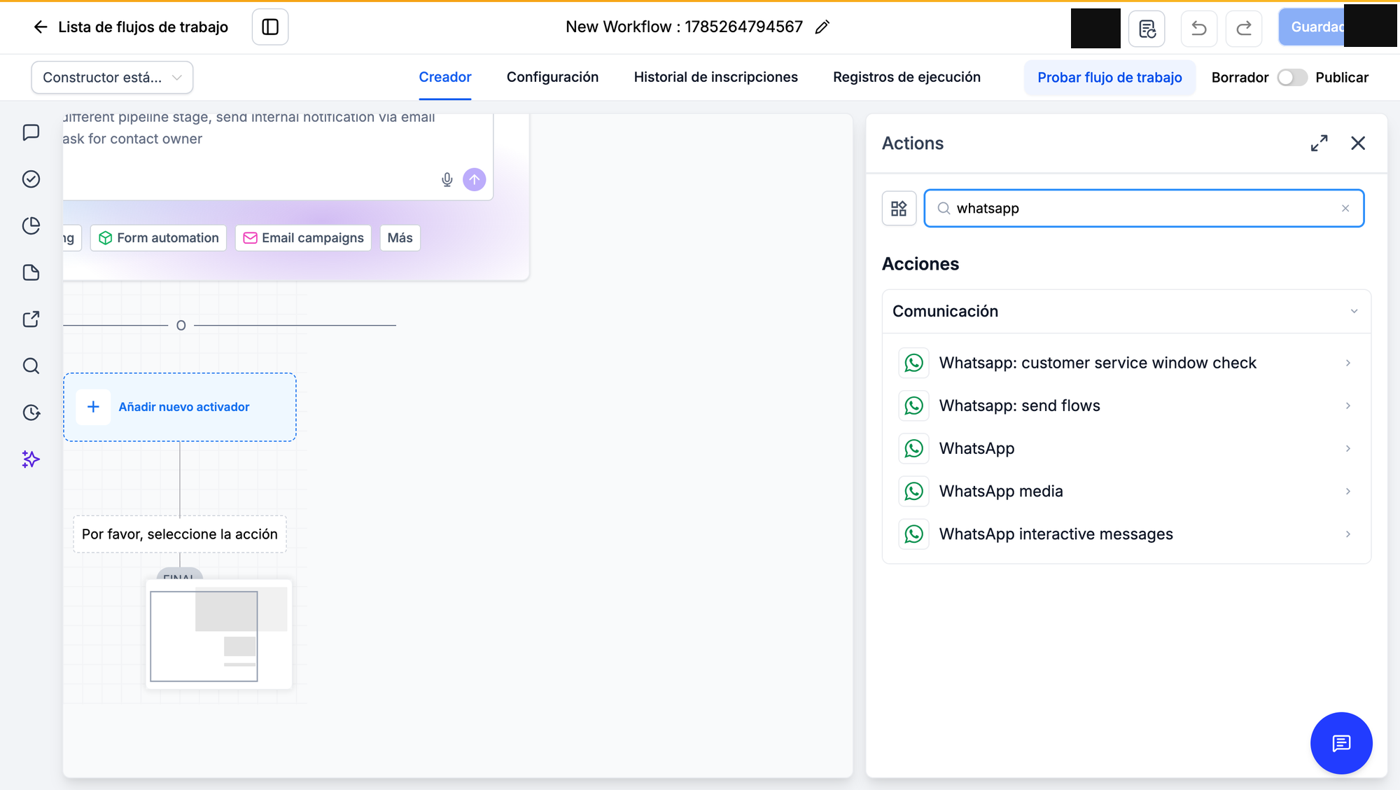Screen dimensions: 1400x790
Task: Toggle the Borrador/Publicar switch
Action: click(x=1292, y=77)
